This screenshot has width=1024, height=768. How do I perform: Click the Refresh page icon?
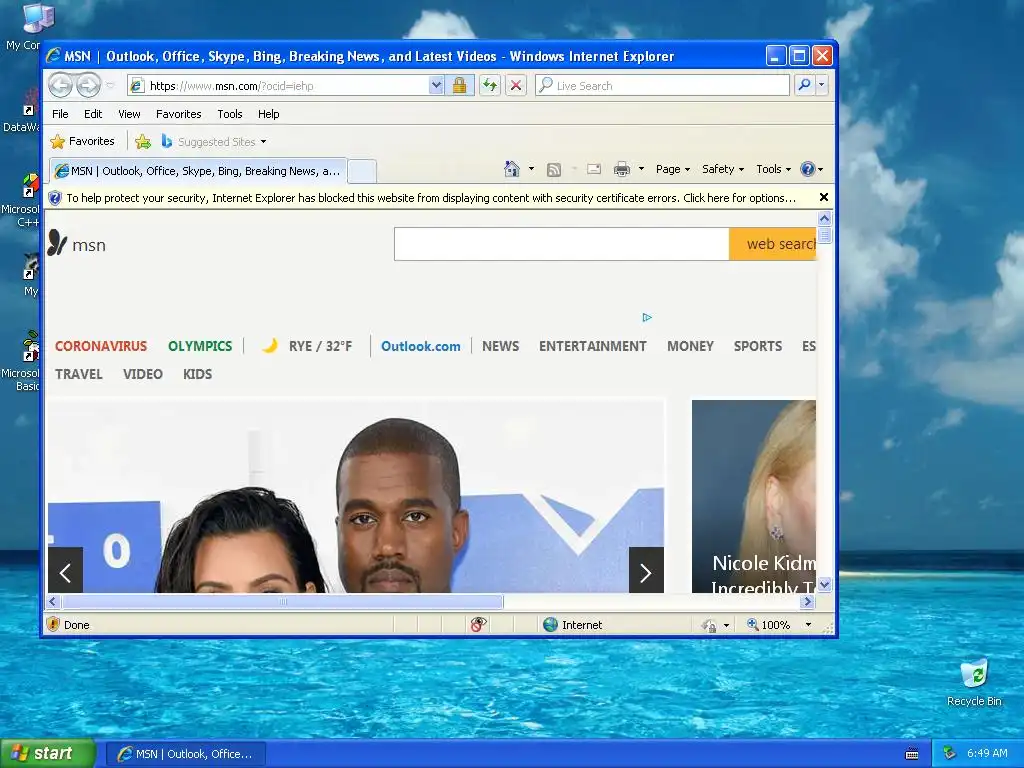pyautogui.click(x=490, y=86)
